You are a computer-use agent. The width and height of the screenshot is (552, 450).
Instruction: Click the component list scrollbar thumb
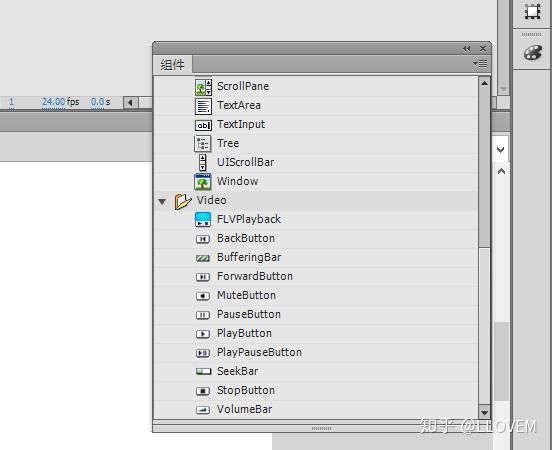point(484,168)
